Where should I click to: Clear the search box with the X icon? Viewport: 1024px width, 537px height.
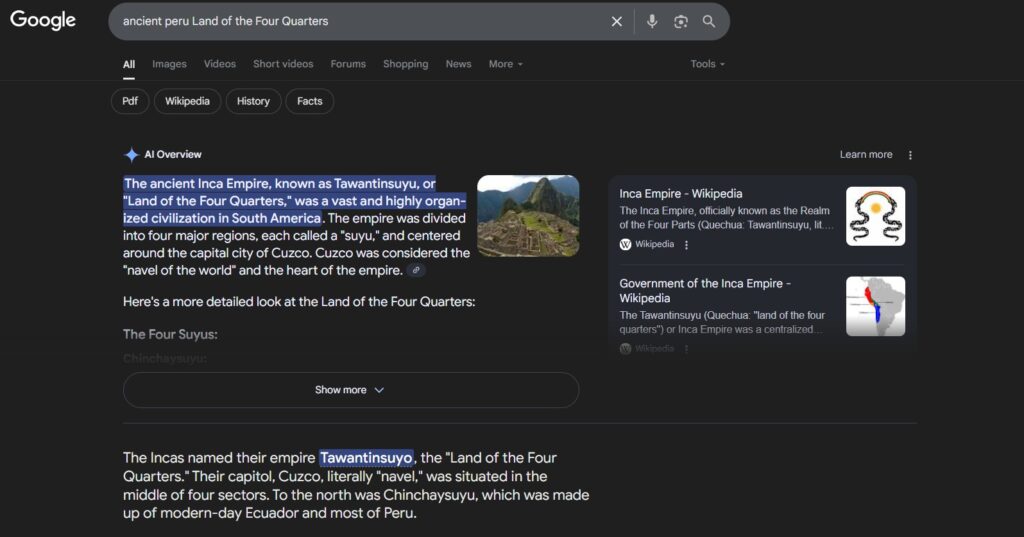pyautogui.click(x=617, y=21)
